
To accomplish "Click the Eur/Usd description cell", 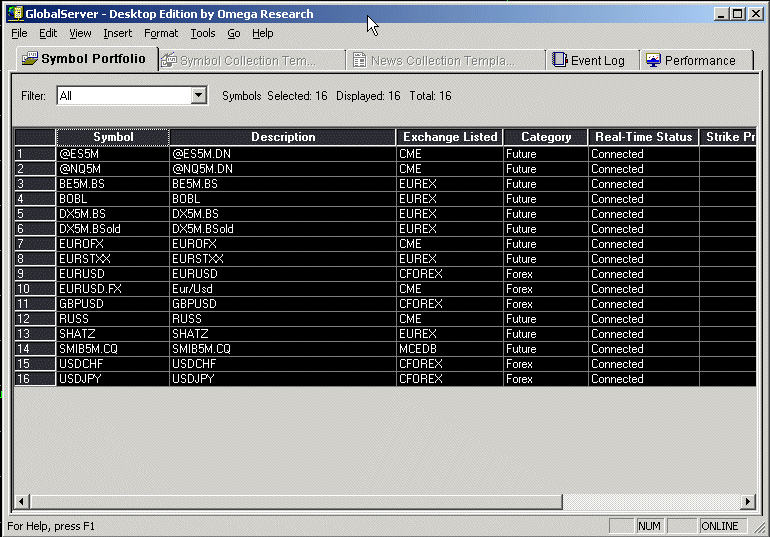I will point(283,289).
